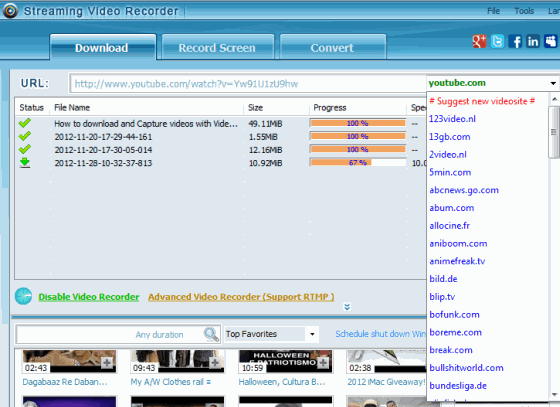Share via LinkedIn icon
Image resolution: width=560 pixels, height=407 pixels.
click(533, 41)
